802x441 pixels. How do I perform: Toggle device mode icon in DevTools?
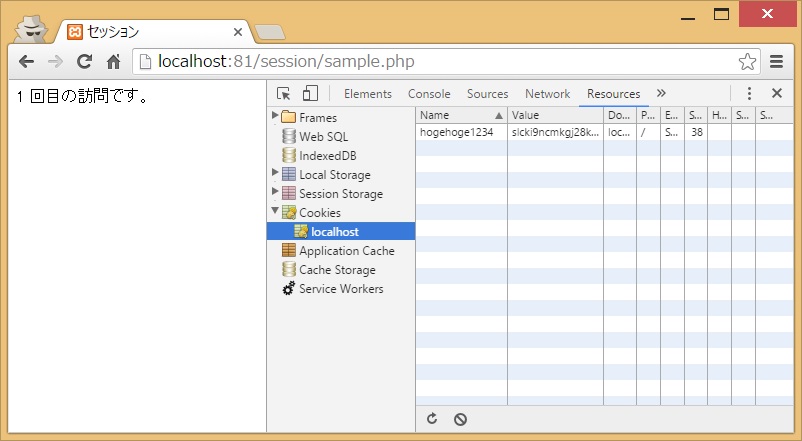(x=310, y=93)
